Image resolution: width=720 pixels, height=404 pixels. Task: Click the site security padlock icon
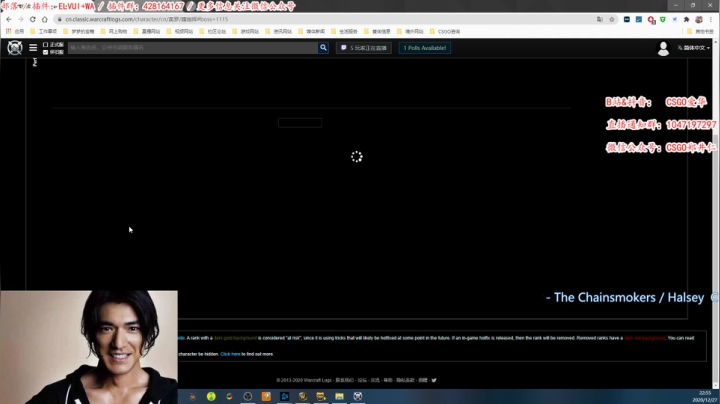pyautogui.click(x=59, y=19)
